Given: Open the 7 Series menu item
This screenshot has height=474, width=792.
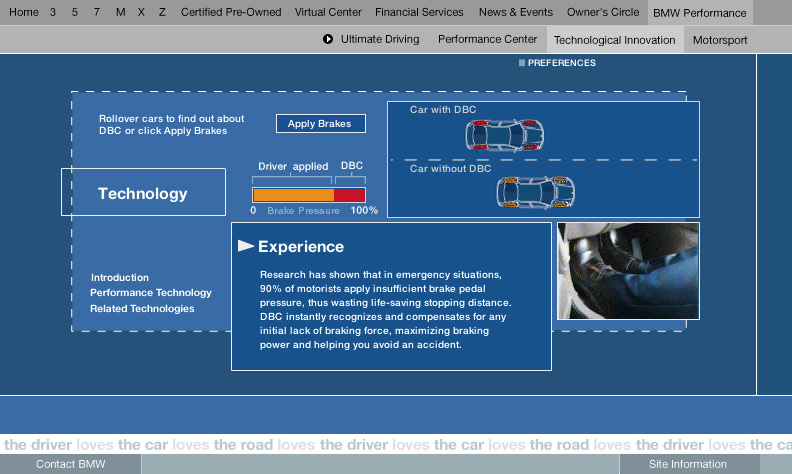Looking at the screenshot, I should click(x=96, y=12).
